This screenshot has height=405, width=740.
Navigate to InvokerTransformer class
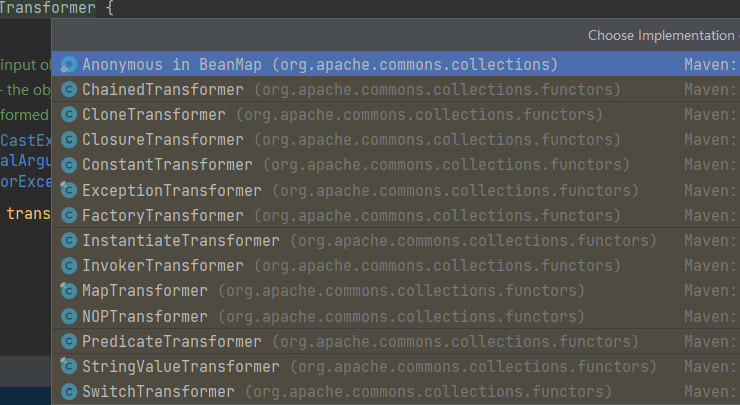(395, 265)
